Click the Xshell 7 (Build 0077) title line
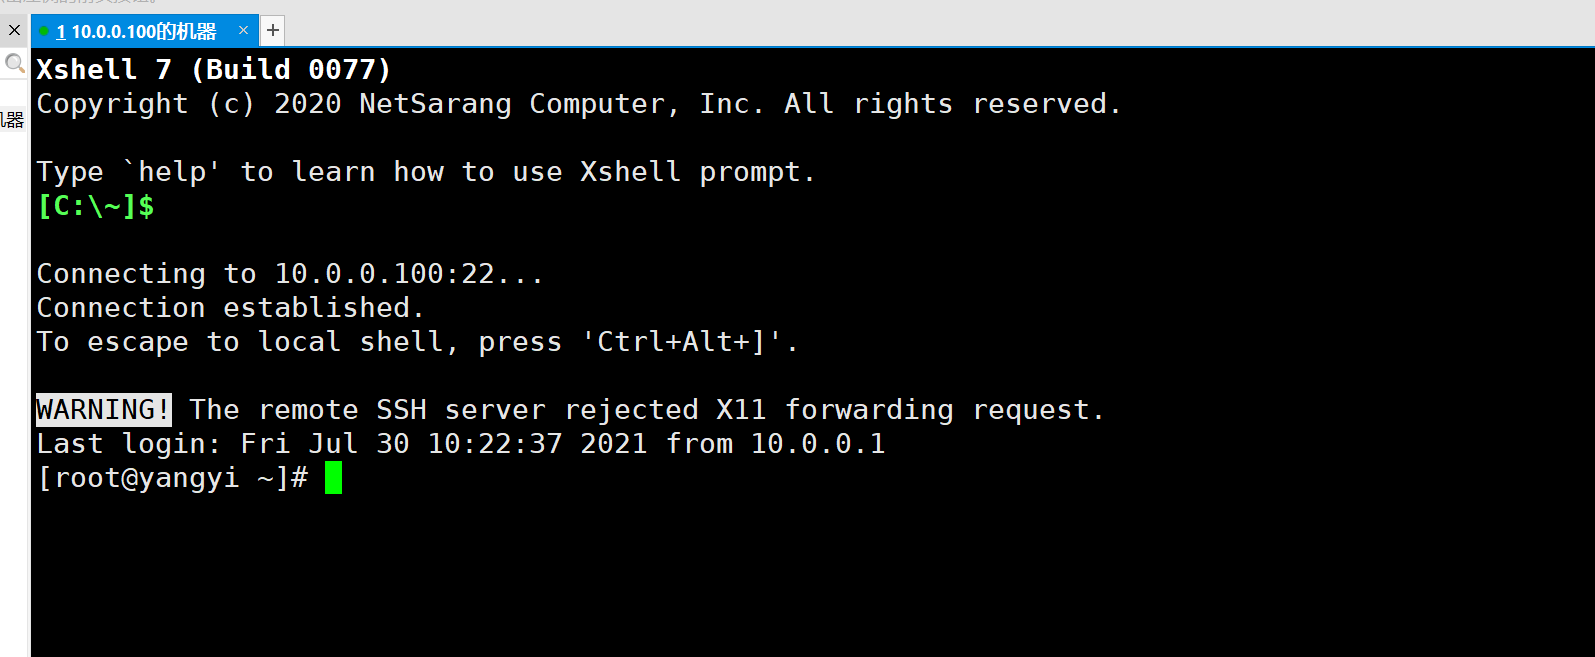 pos(214,70)
